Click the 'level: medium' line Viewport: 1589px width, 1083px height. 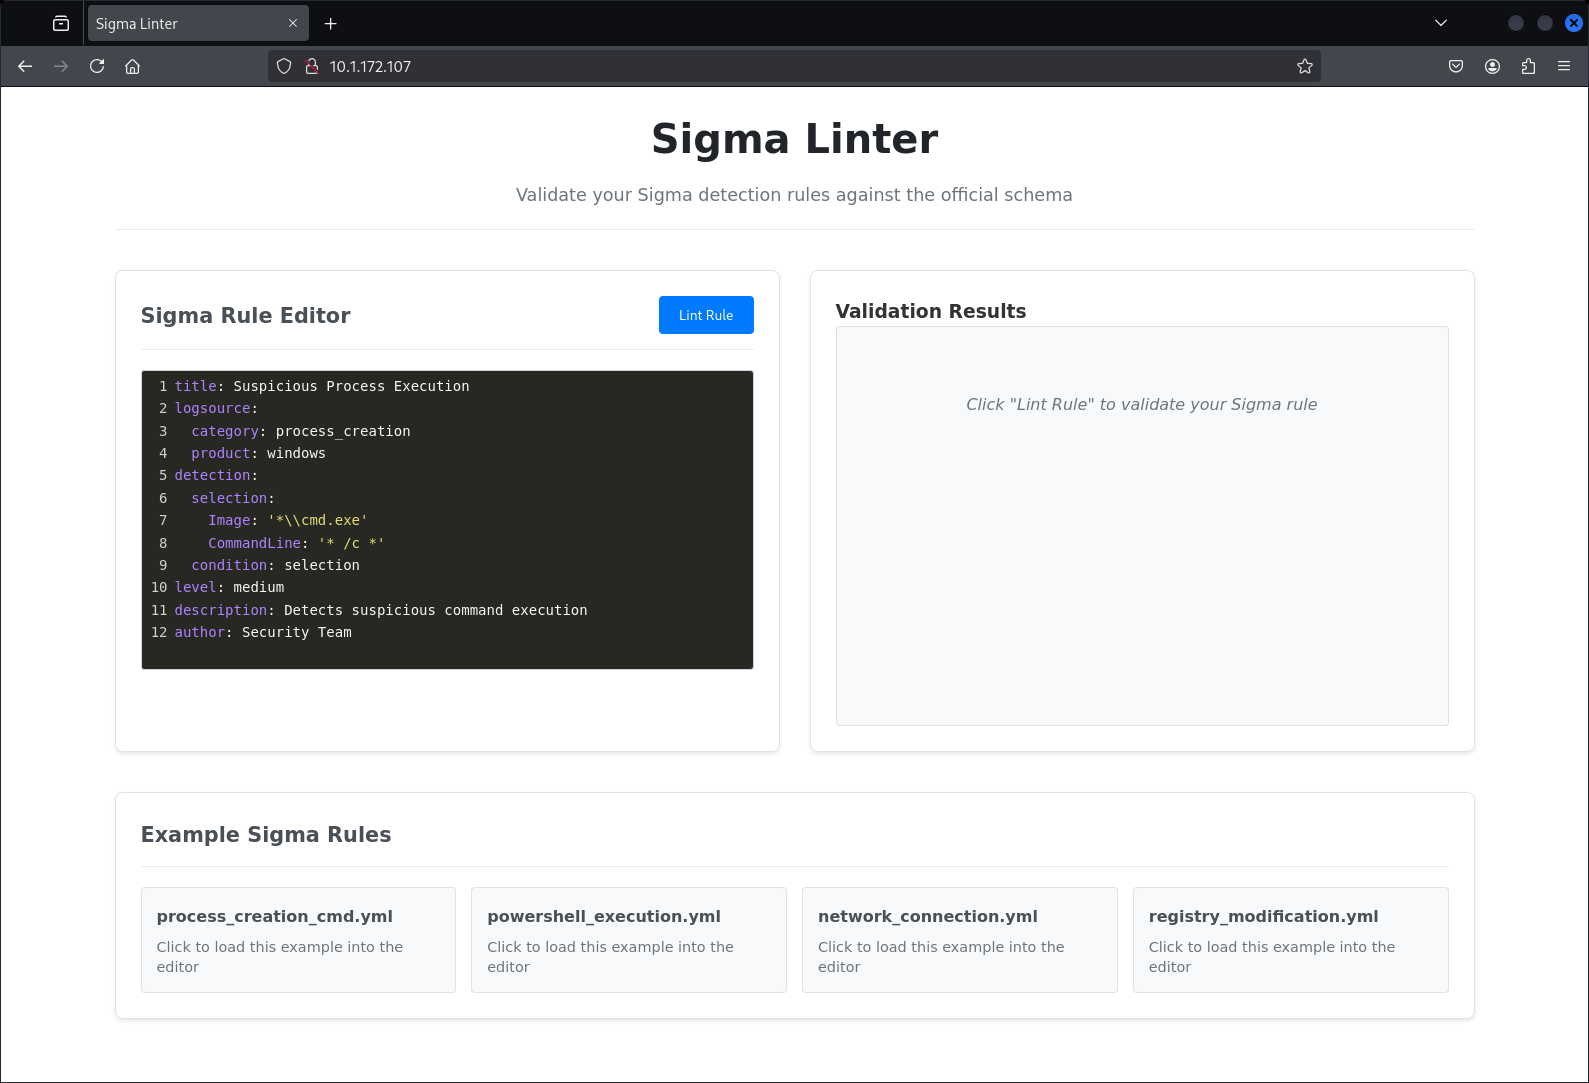229,587
